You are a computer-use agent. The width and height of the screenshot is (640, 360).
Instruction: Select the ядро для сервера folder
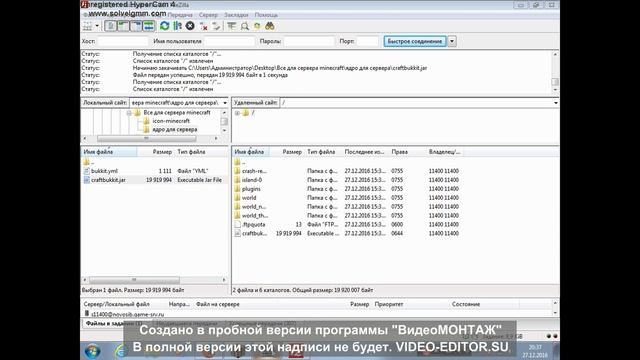click(x=175, y=130)
